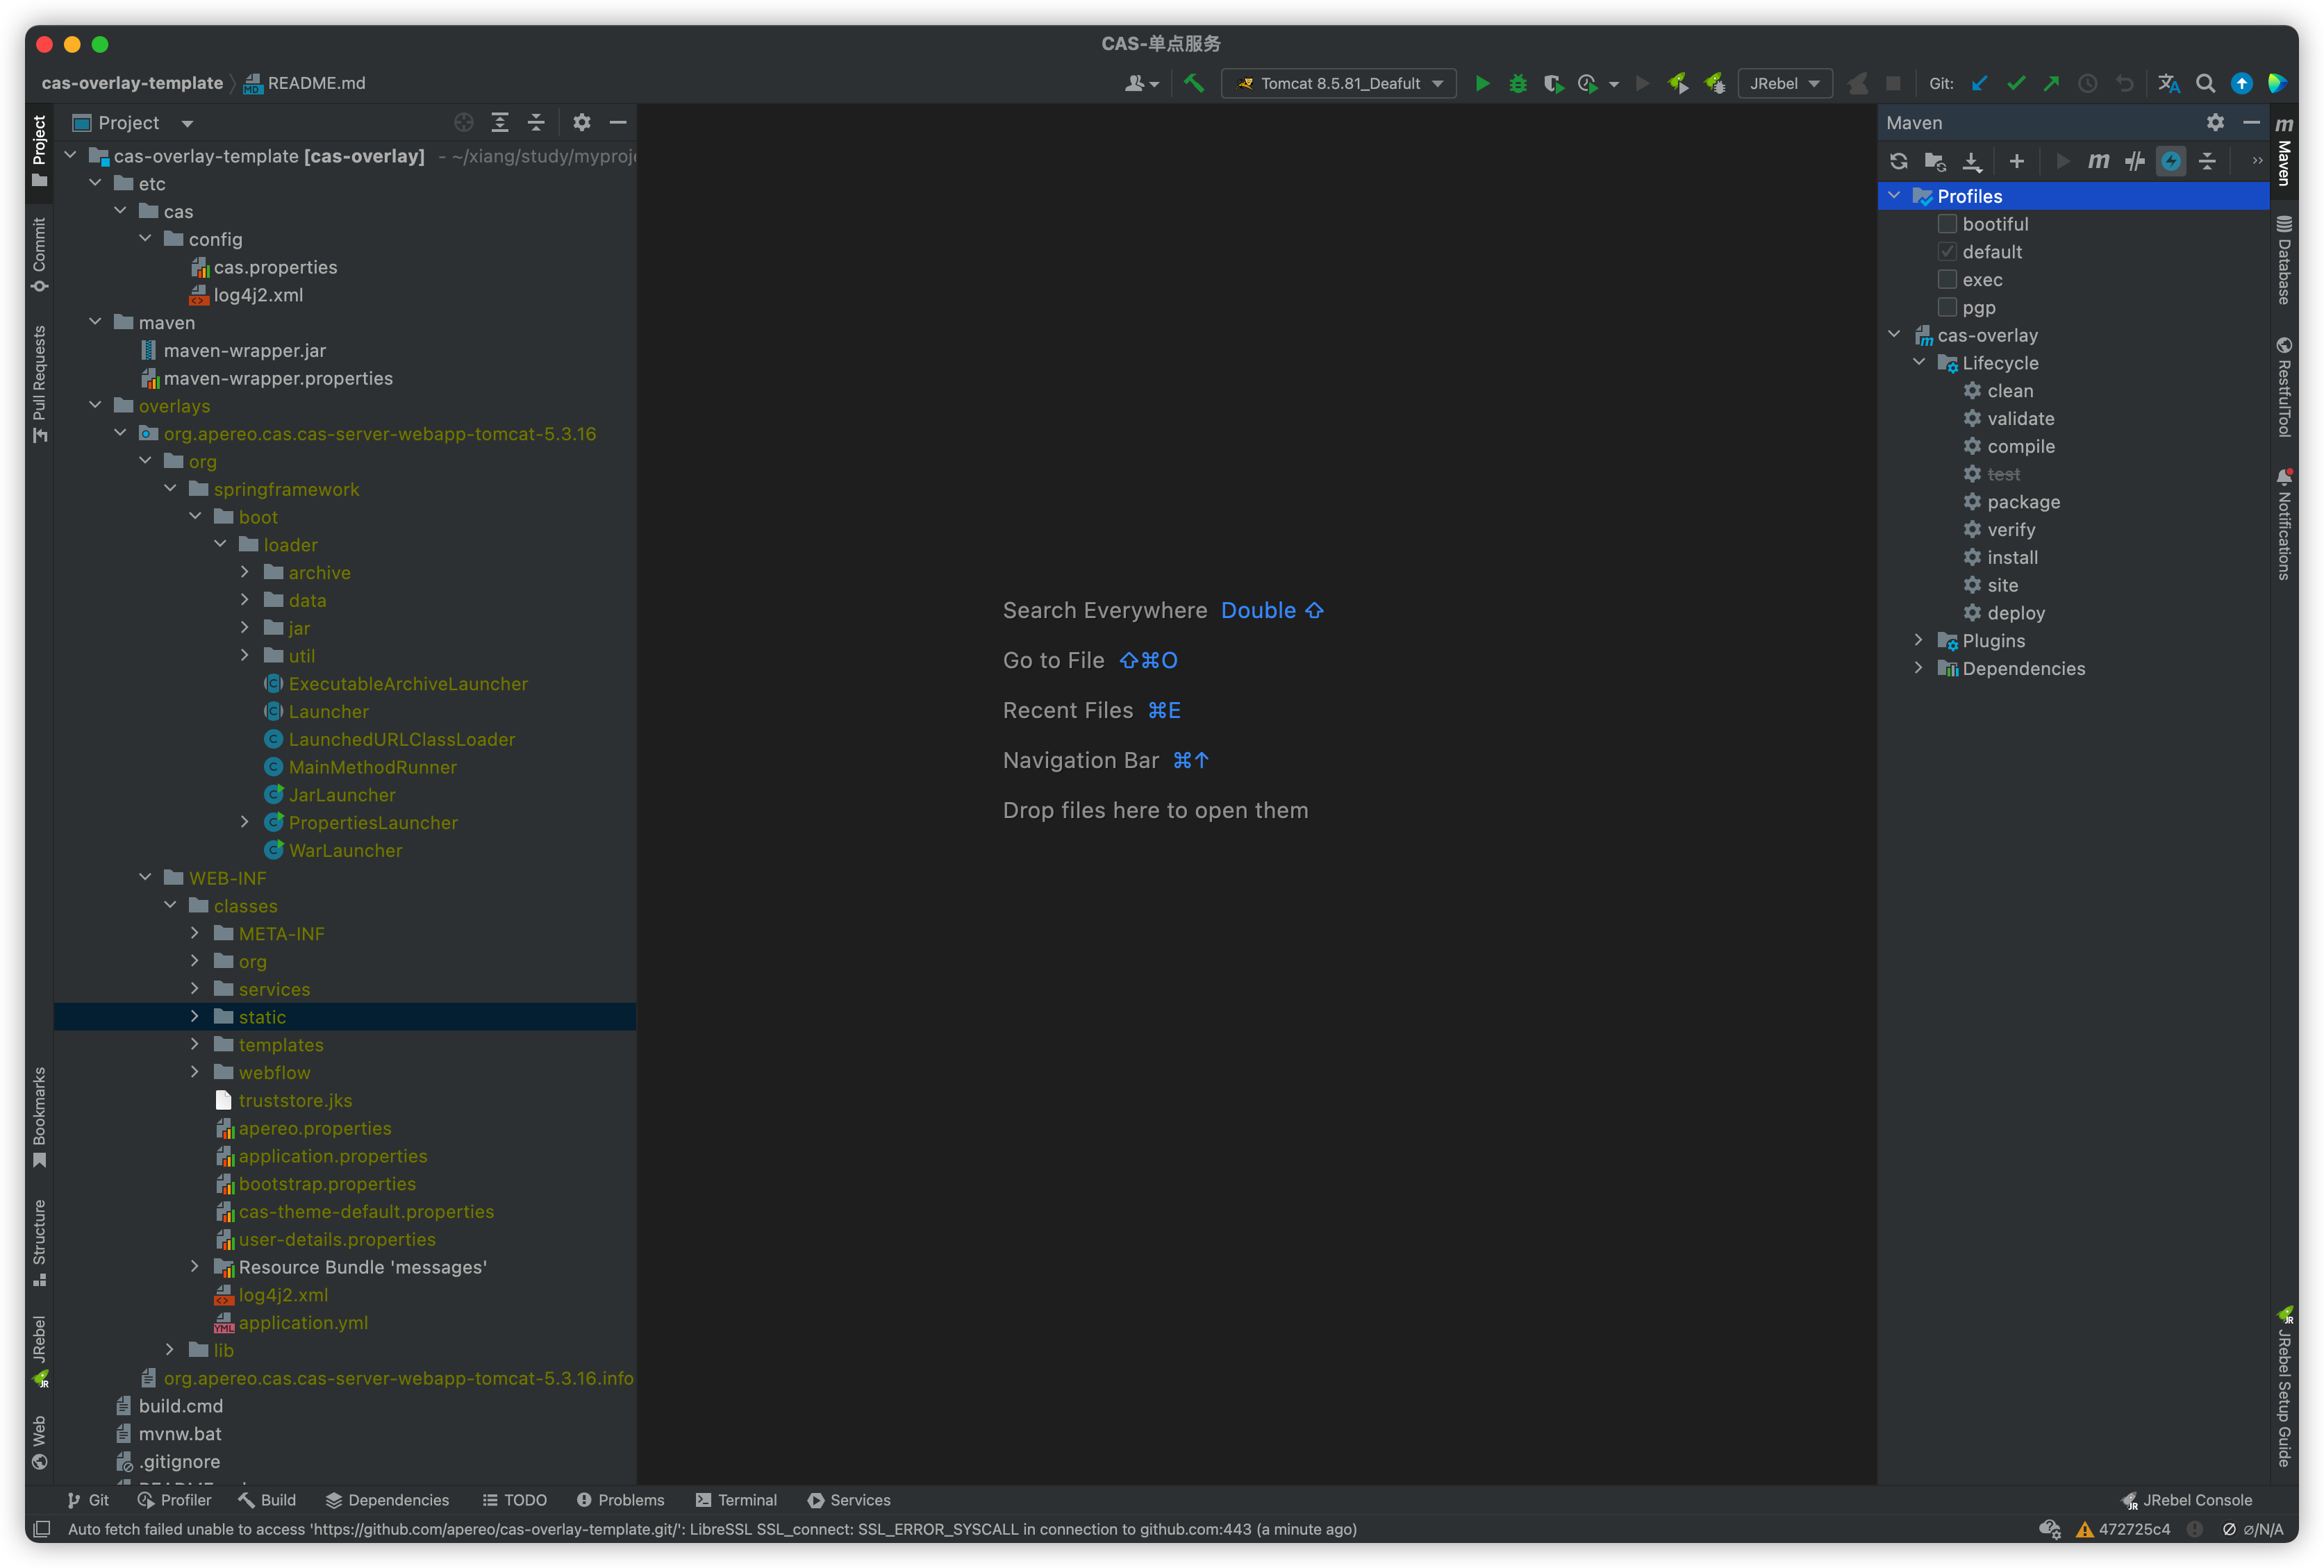The width and height of the screenshot is (2324, 1568).
Task: Expand all in Project panel
Action: coord(500,122)
